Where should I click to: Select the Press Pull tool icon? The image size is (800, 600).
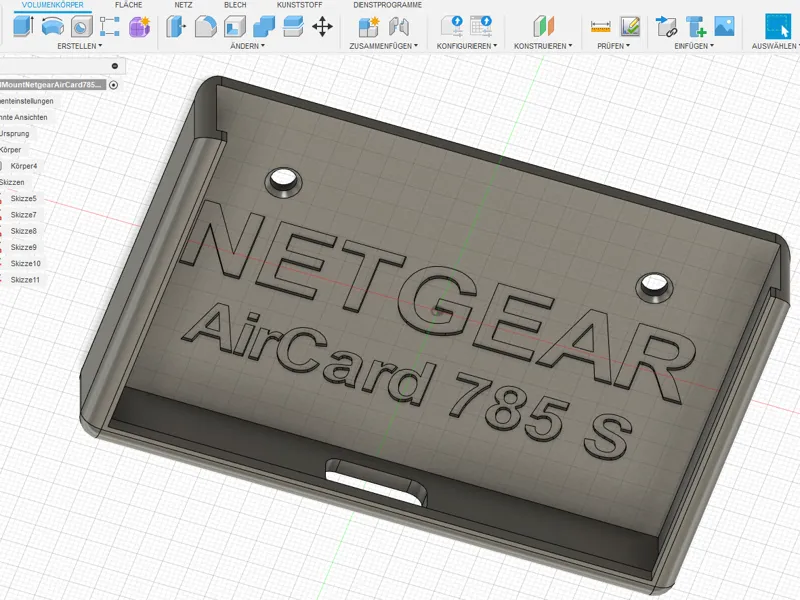[176, 26]
